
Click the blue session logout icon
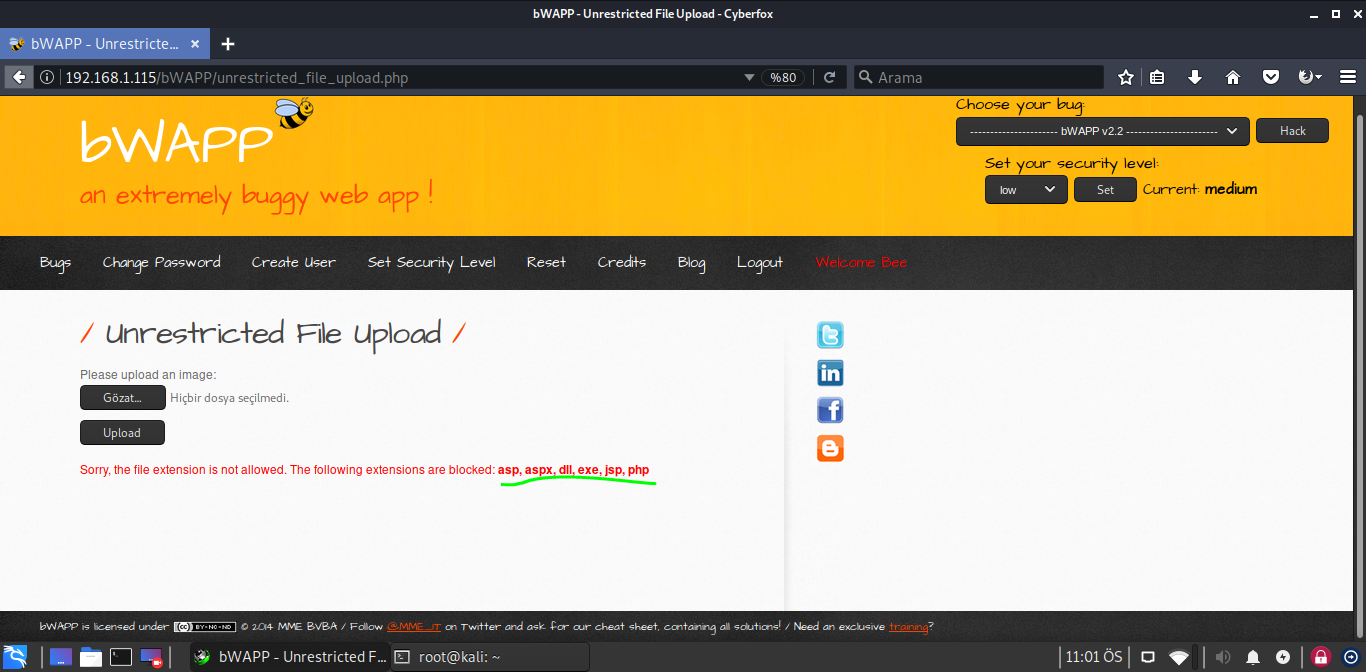[1349, 657]
